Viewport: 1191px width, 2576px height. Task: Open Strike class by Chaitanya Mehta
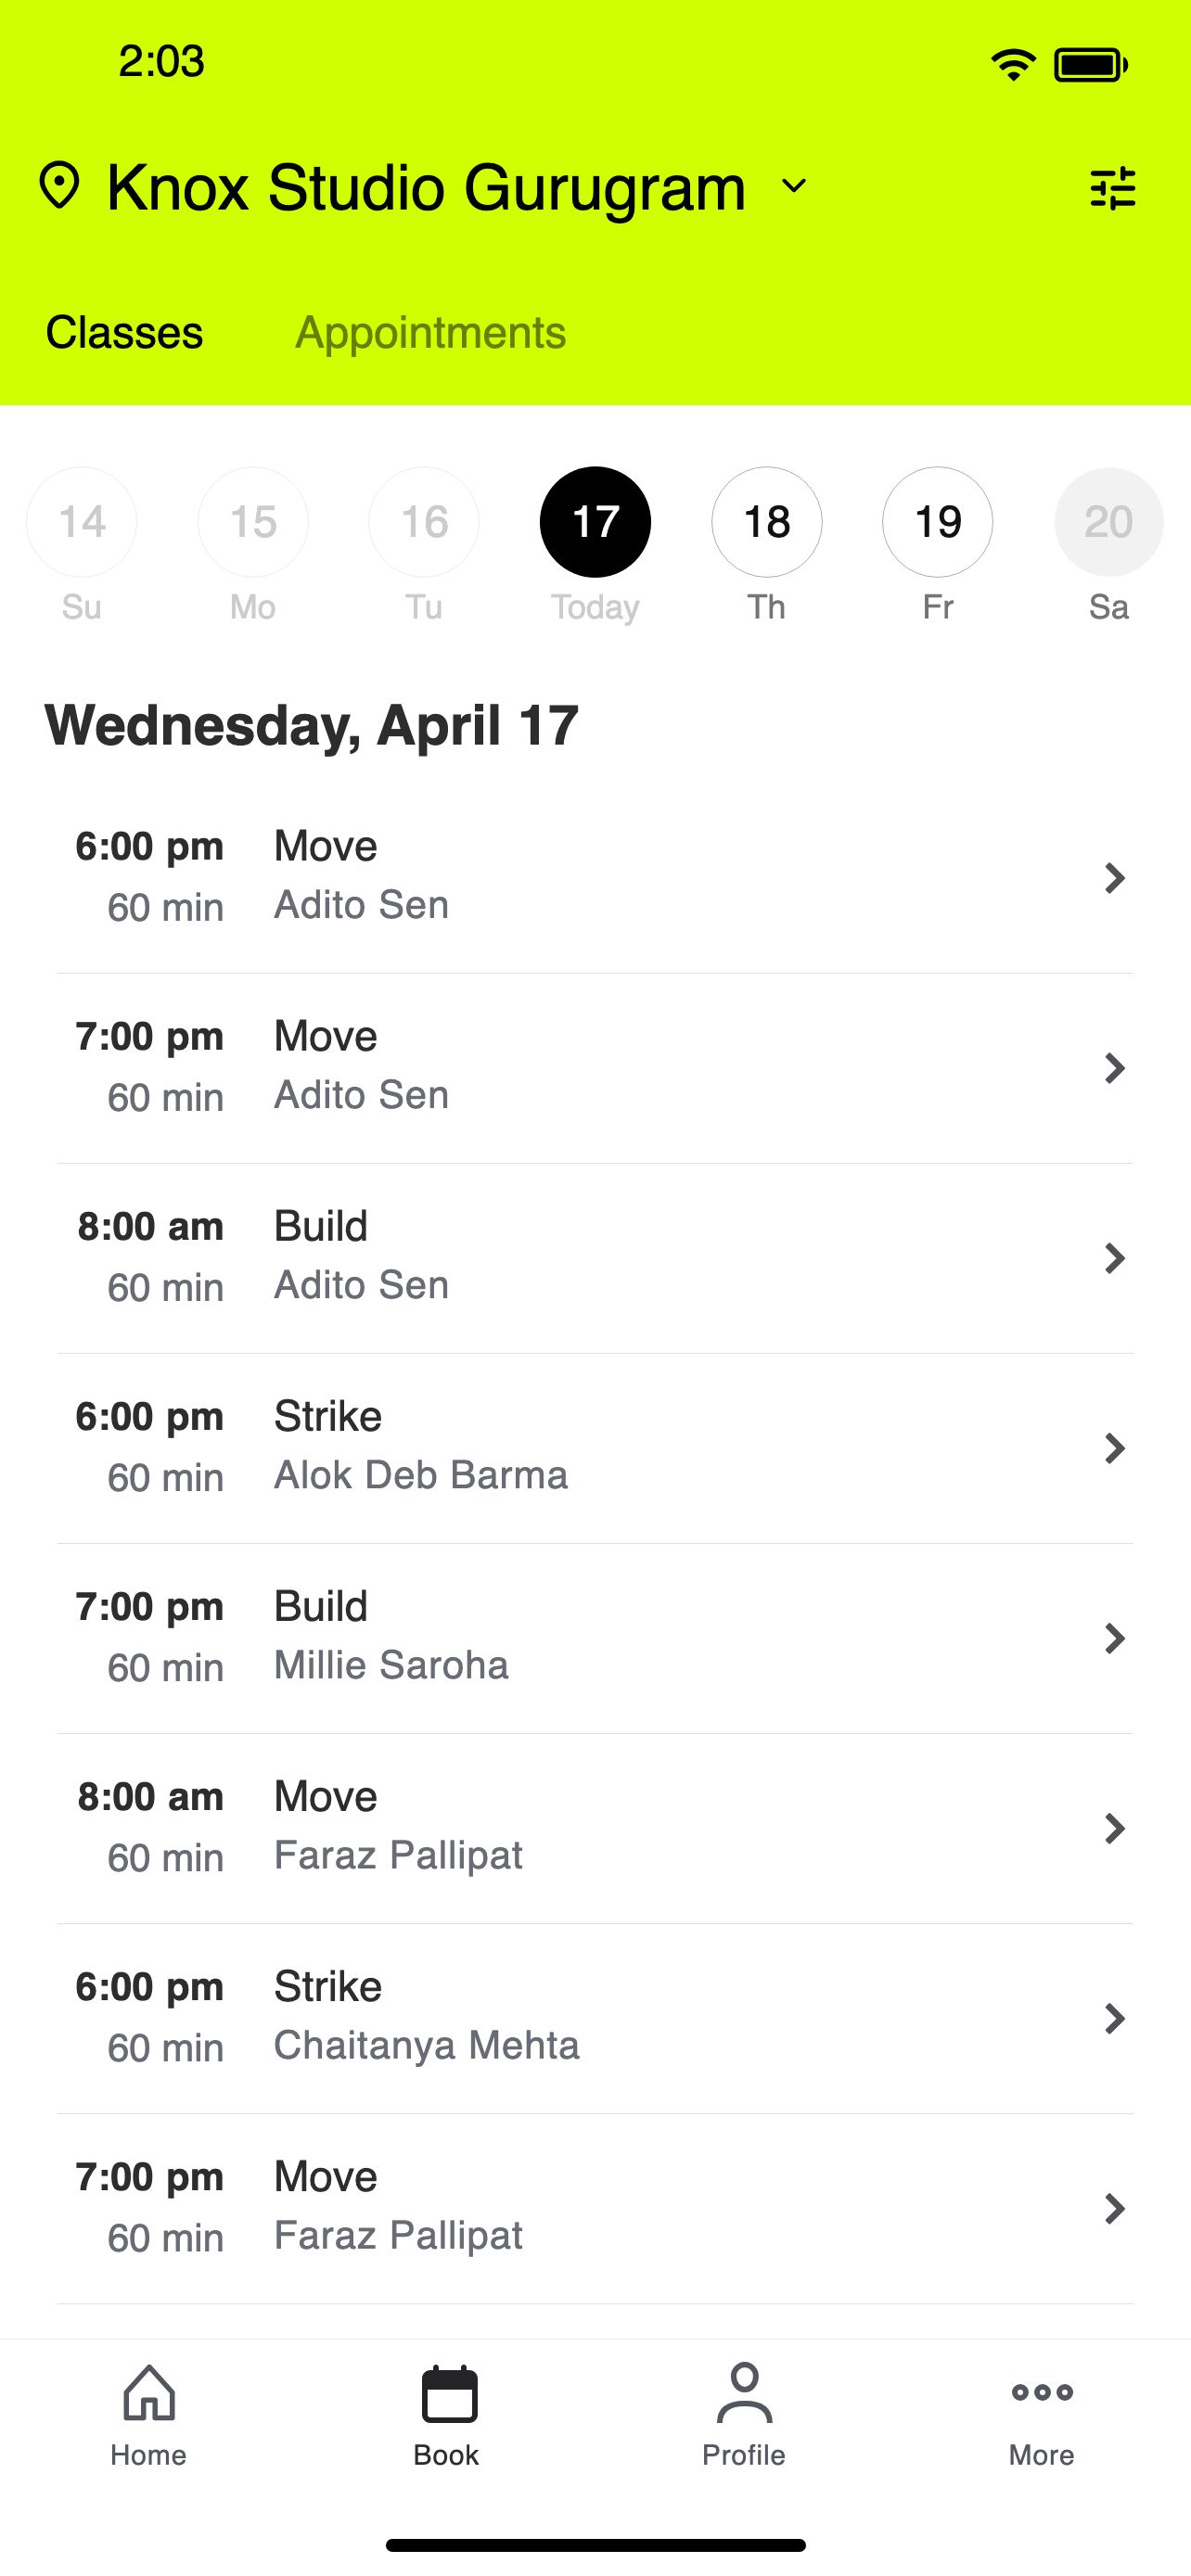595,2018
